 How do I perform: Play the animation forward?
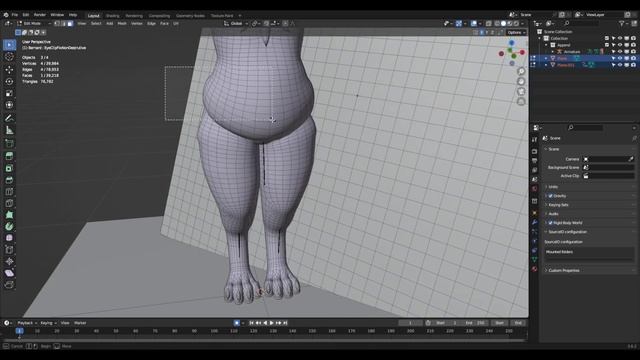click(x=272, y=323)
